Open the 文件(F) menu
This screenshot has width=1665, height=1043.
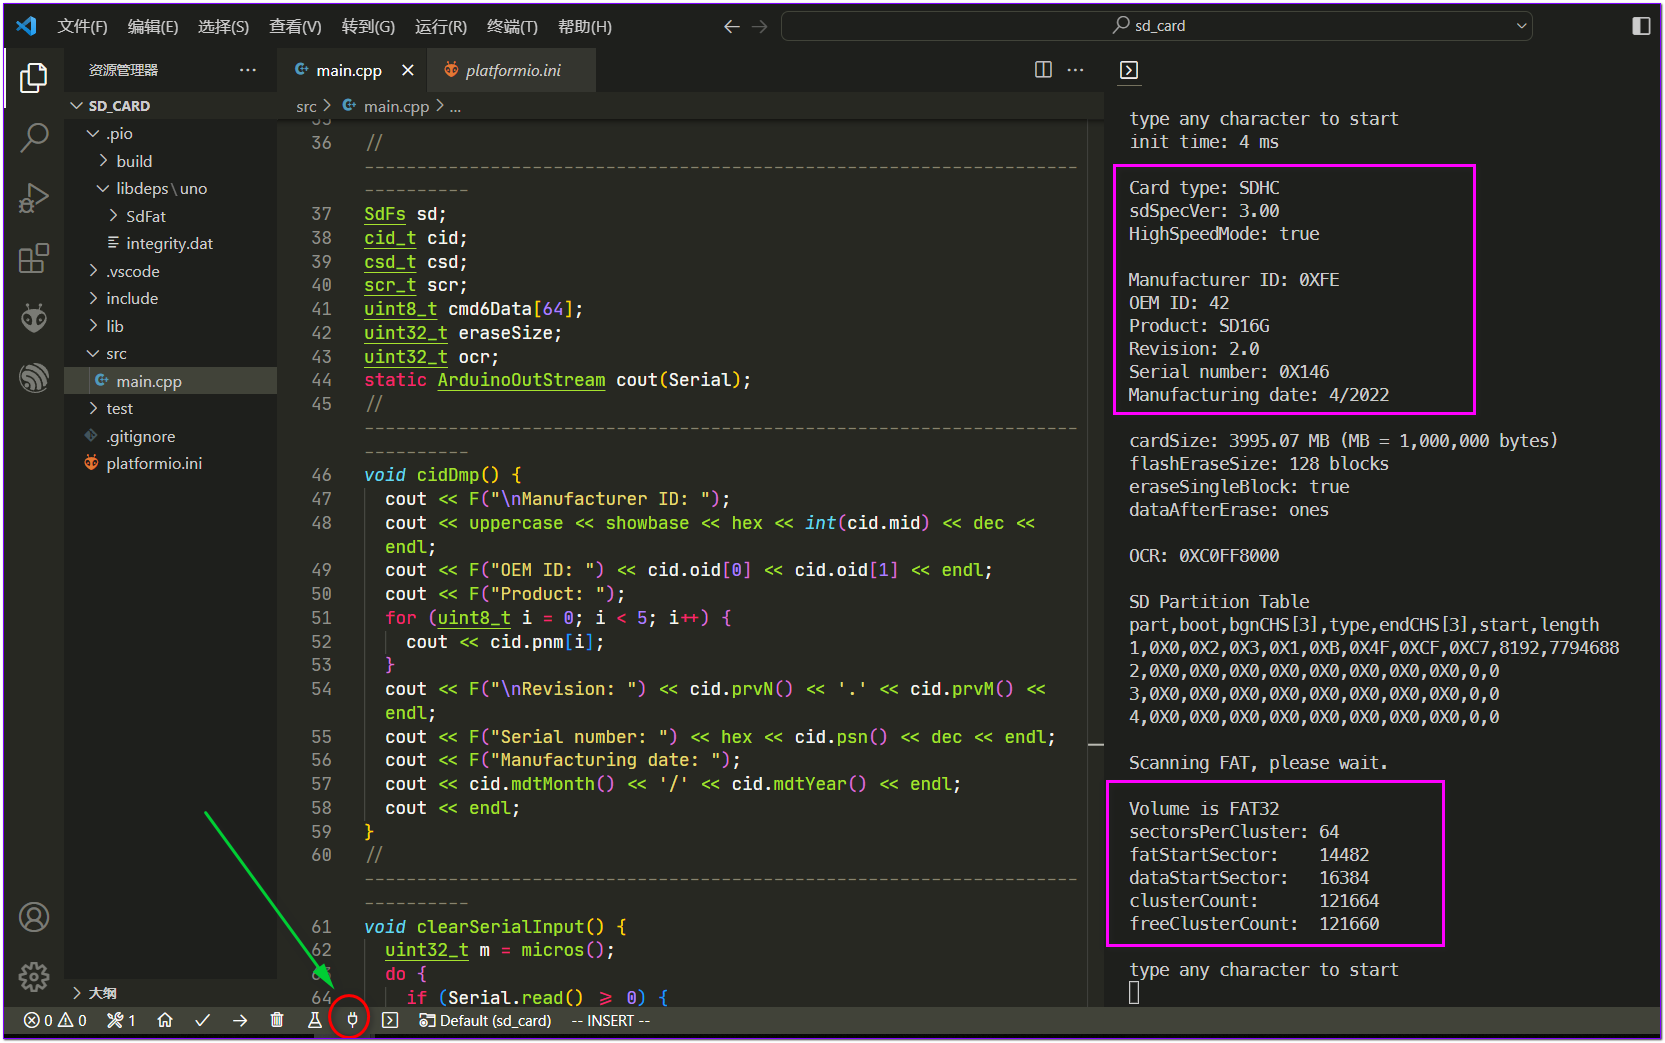coord(82,27)
